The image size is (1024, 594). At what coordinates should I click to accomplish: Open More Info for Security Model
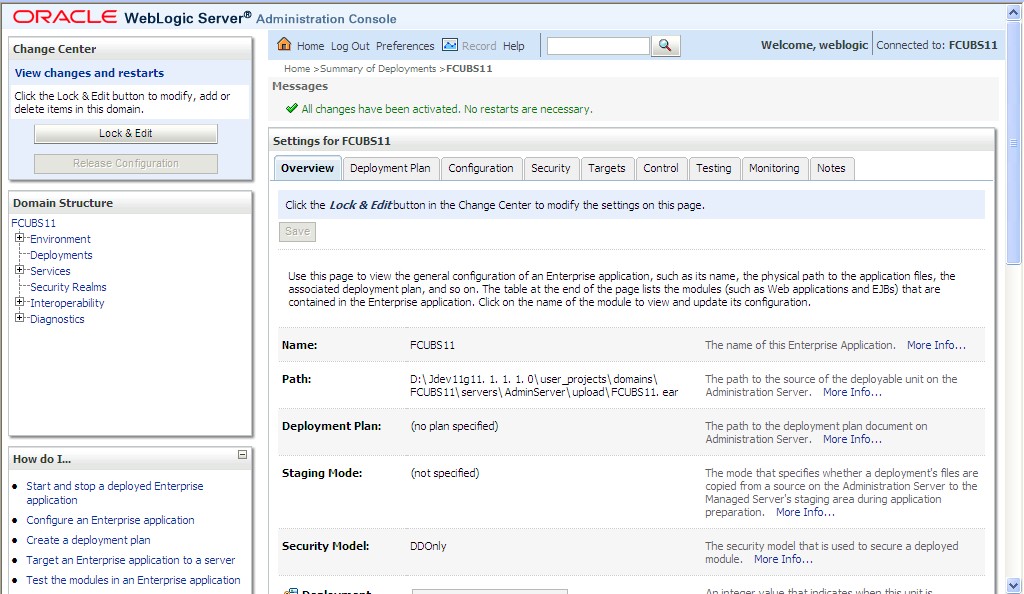point(783,559)
